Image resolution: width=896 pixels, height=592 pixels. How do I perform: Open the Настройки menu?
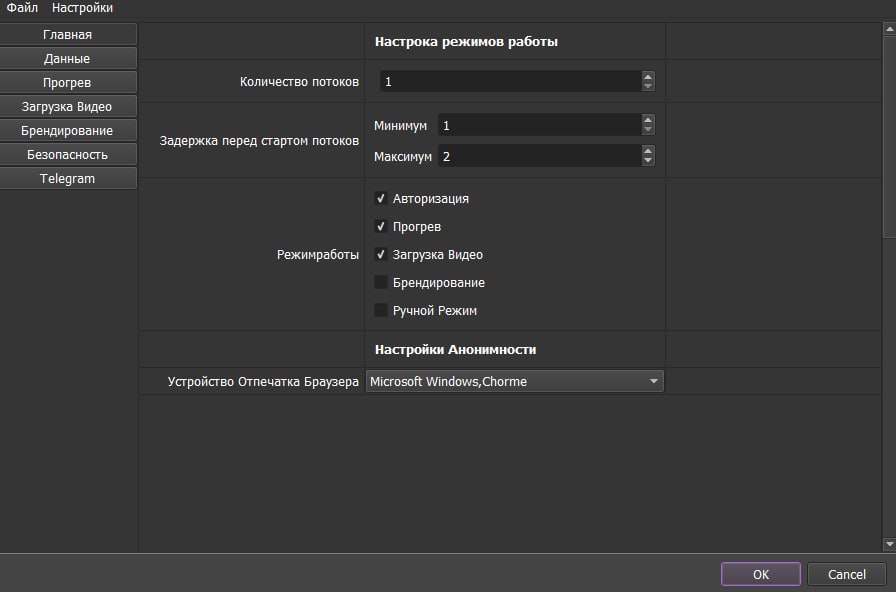pyautogui.click(x=82, y=8)
